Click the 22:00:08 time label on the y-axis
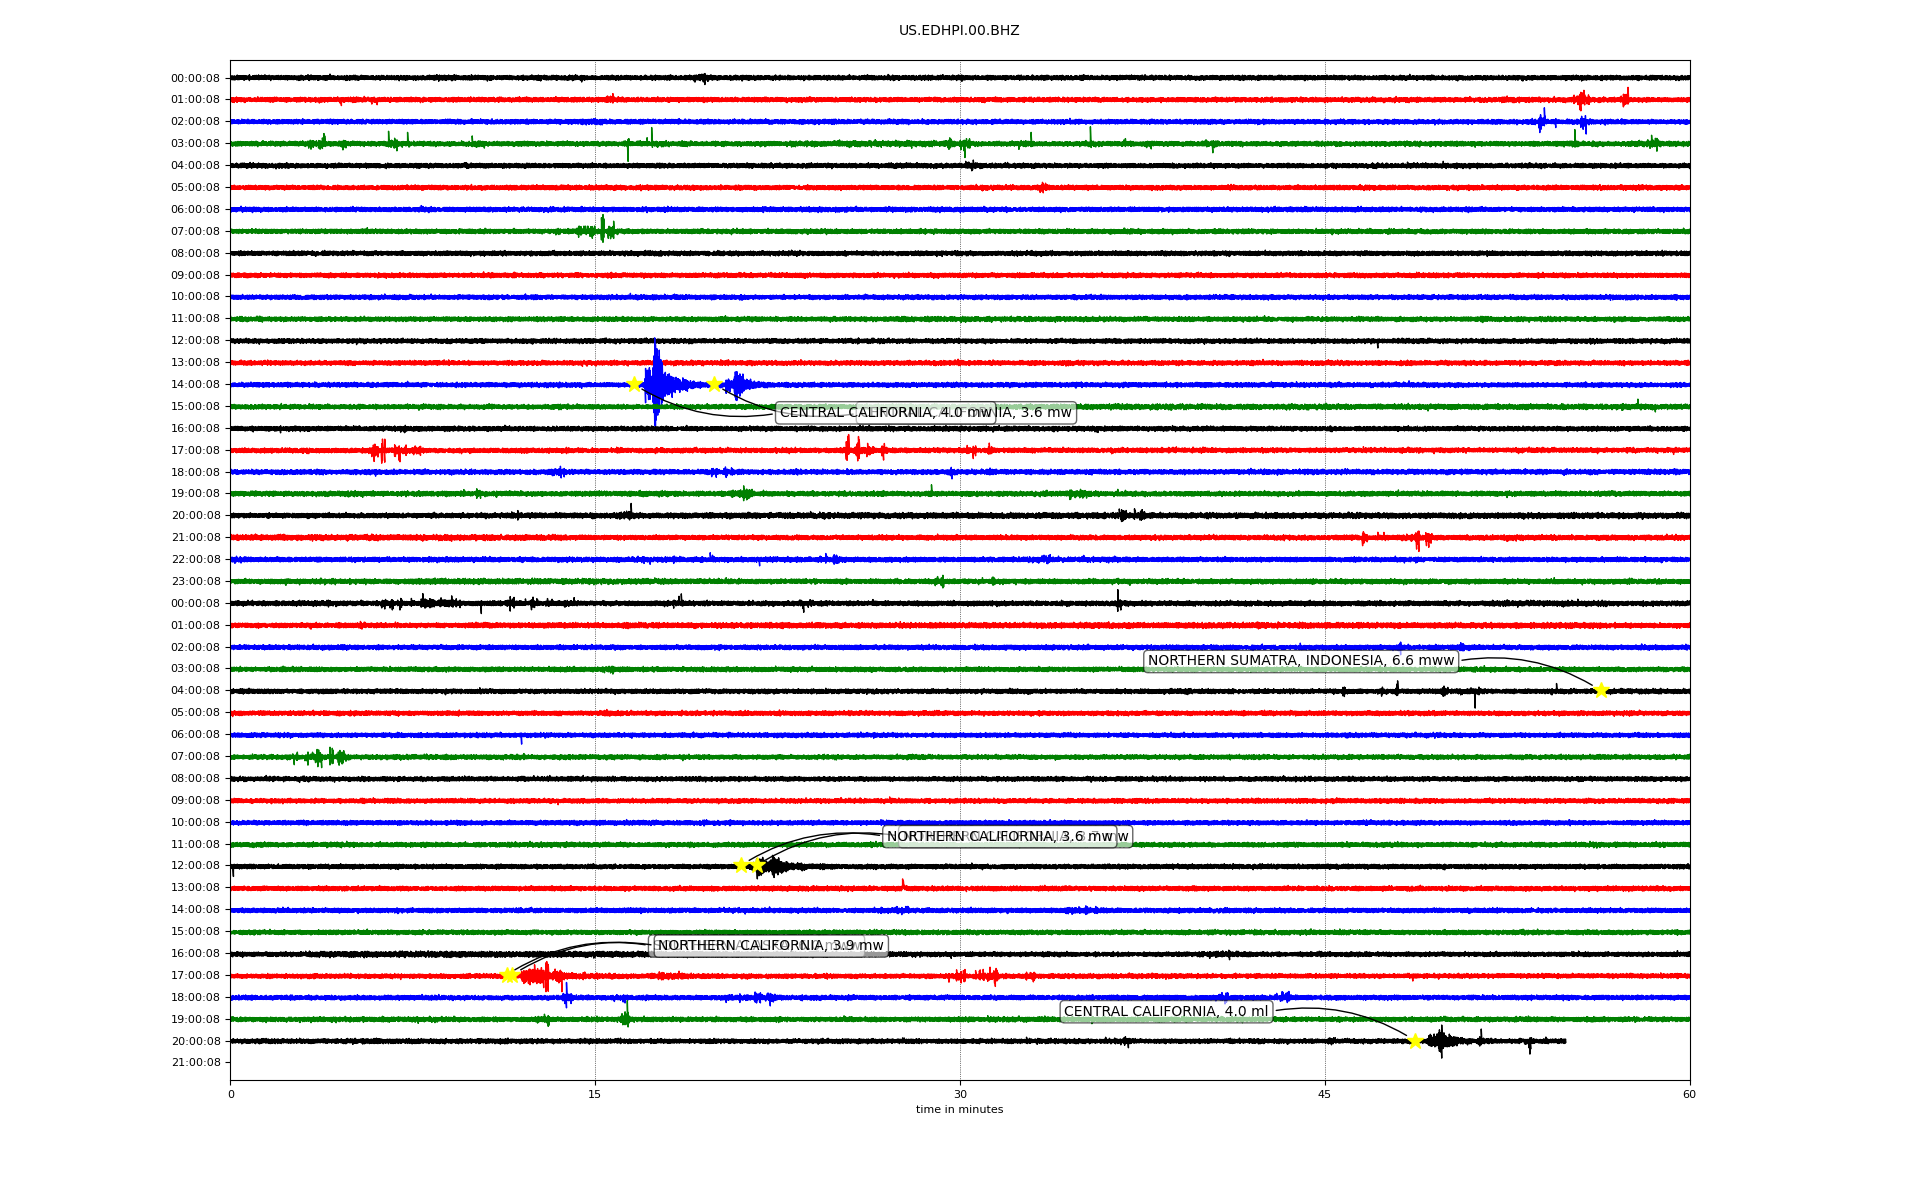1920x1200 pixels. click(x=195, y=560)
